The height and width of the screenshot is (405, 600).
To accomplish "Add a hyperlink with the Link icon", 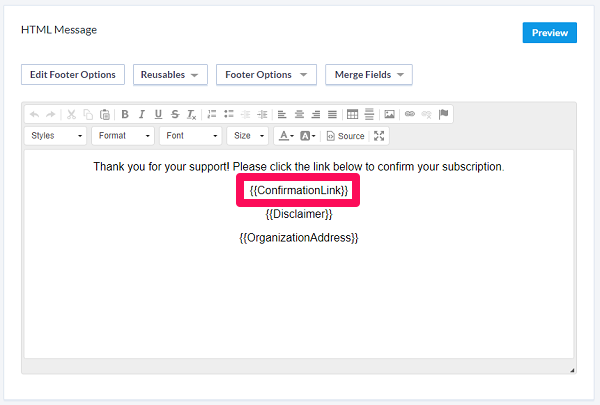I will click(x=410, y=114).
